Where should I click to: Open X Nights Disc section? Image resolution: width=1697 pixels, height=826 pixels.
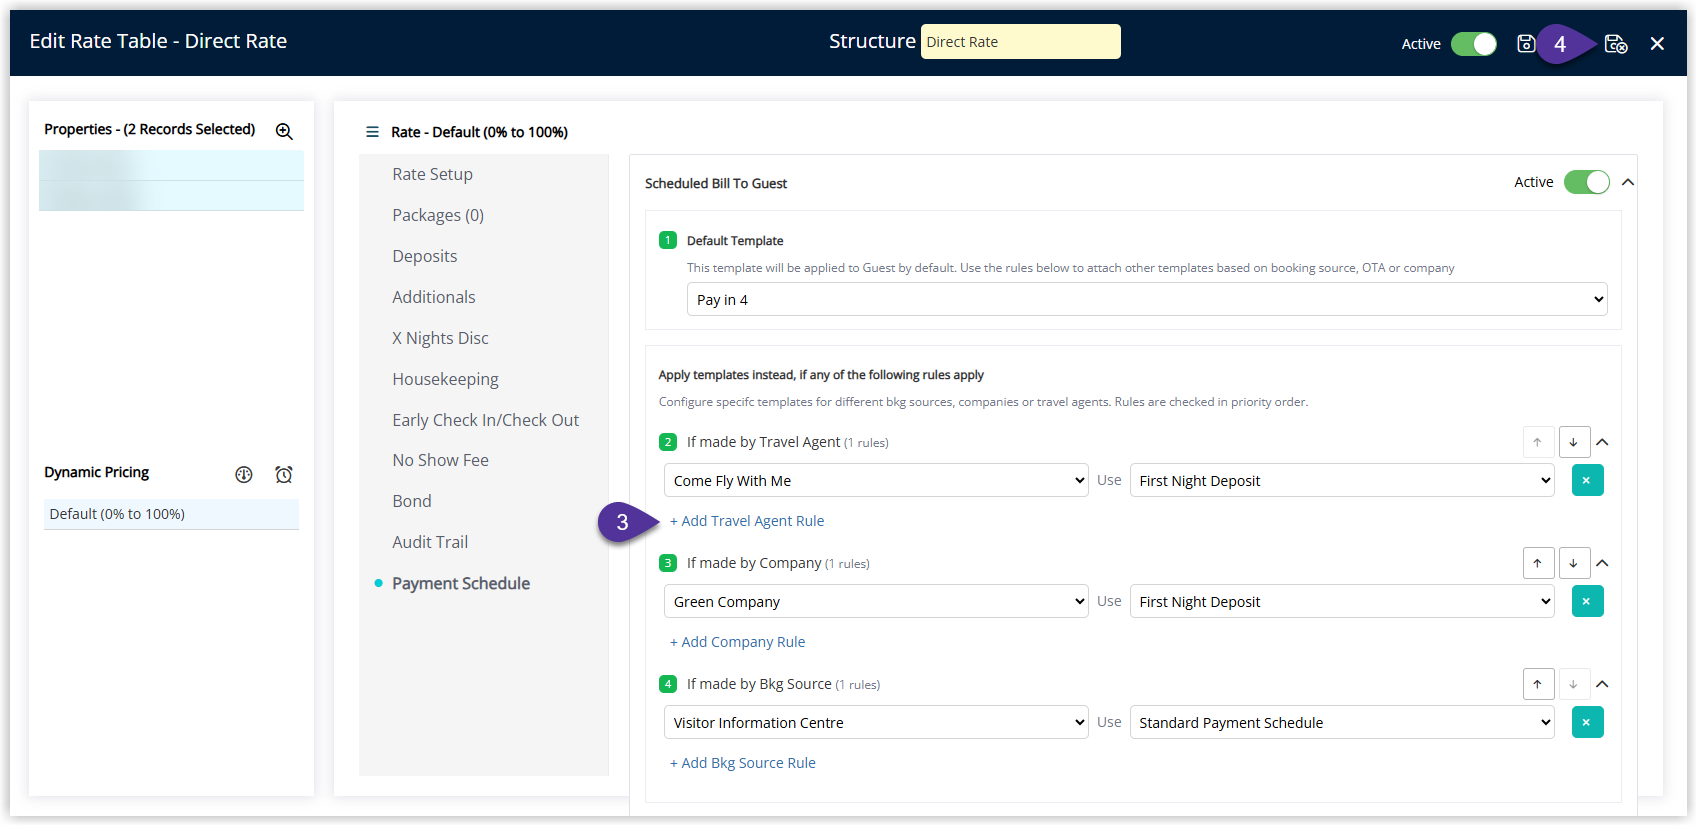440,338
